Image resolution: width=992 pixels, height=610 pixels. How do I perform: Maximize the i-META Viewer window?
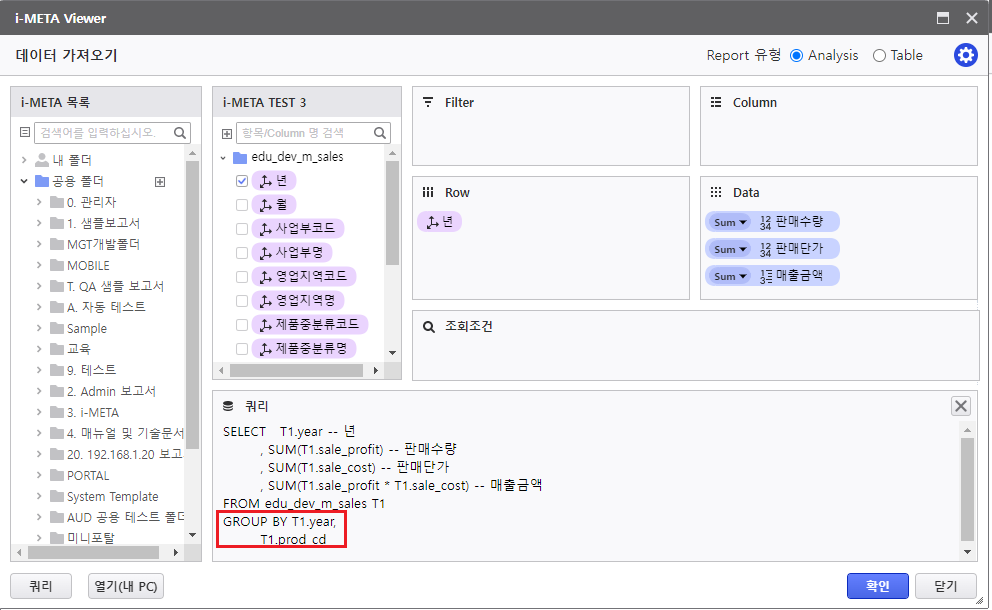942,18
